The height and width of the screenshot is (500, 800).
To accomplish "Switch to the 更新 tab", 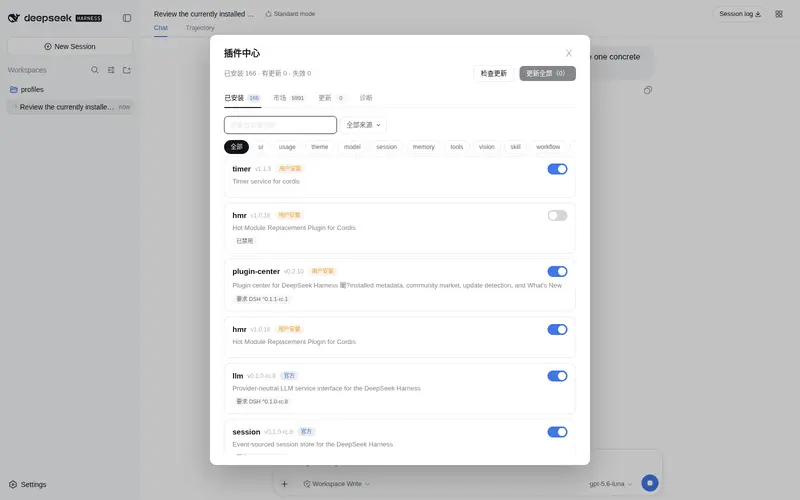I will pyautogui.click(x=331, y=98).
